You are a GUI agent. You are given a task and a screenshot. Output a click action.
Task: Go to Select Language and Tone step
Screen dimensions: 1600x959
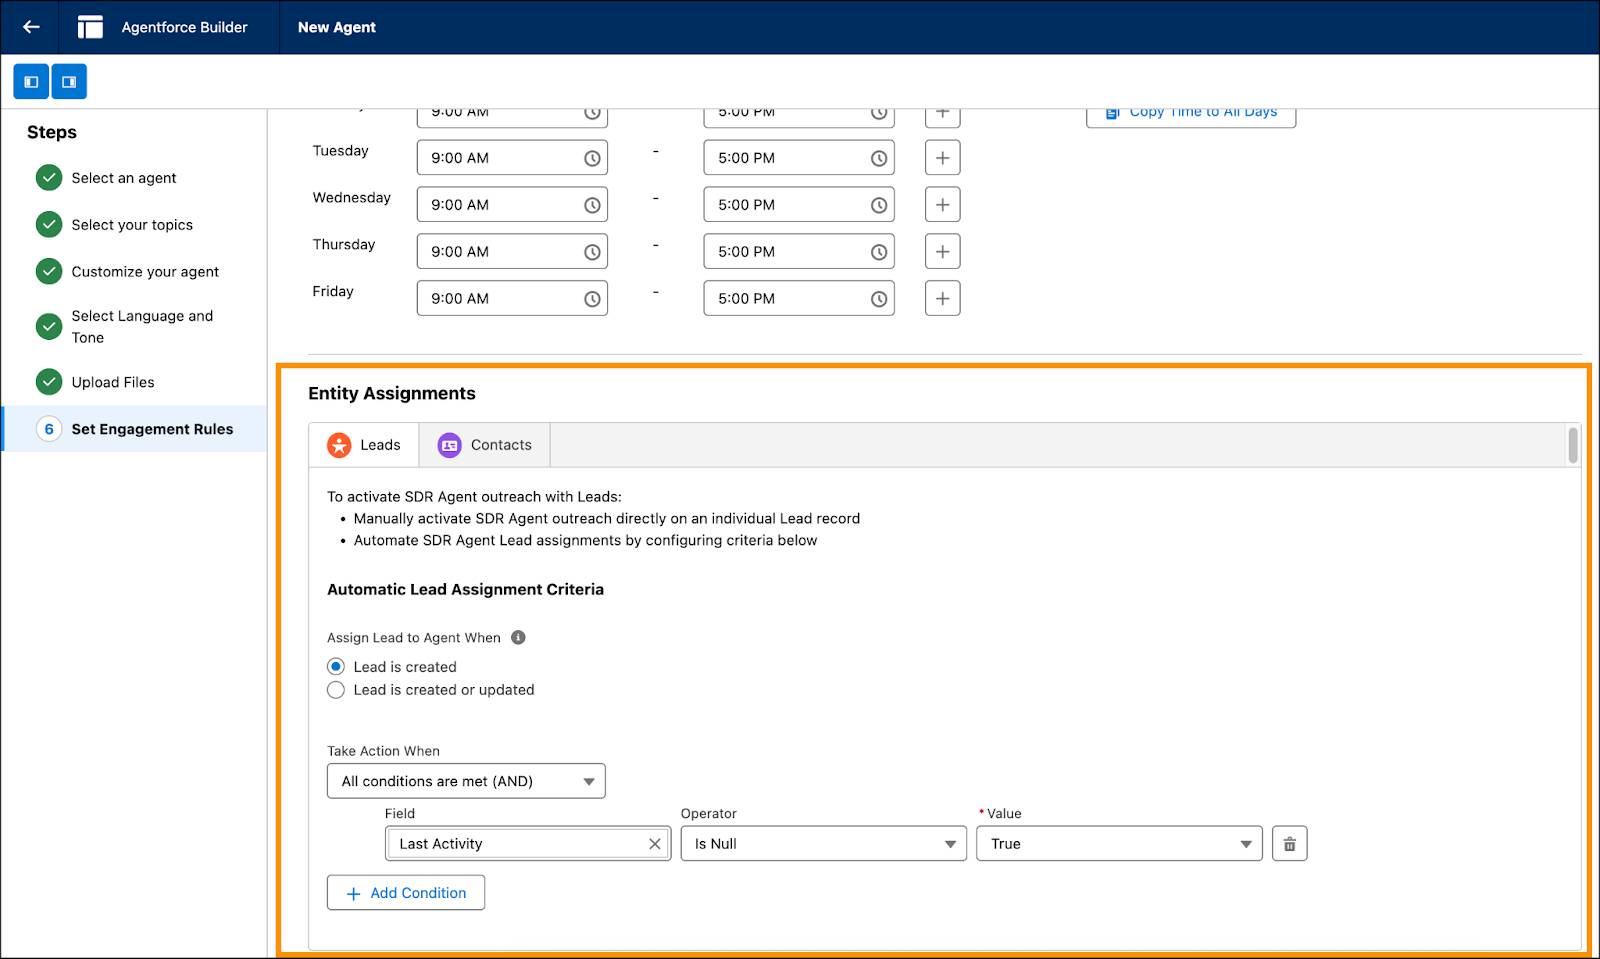tap(142, 326)
